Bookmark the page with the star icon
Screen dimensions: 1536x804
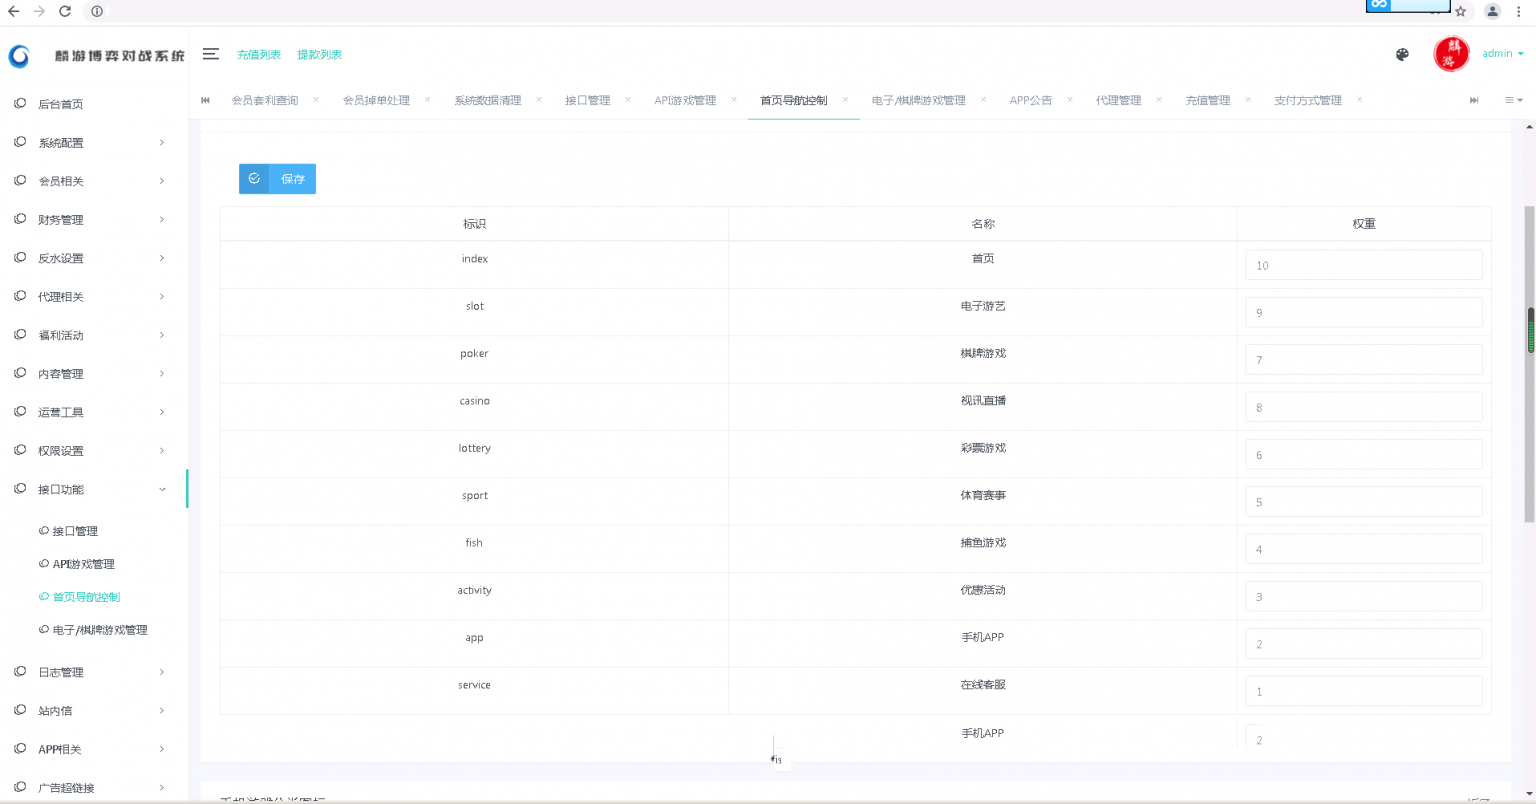coord(1461,11)
